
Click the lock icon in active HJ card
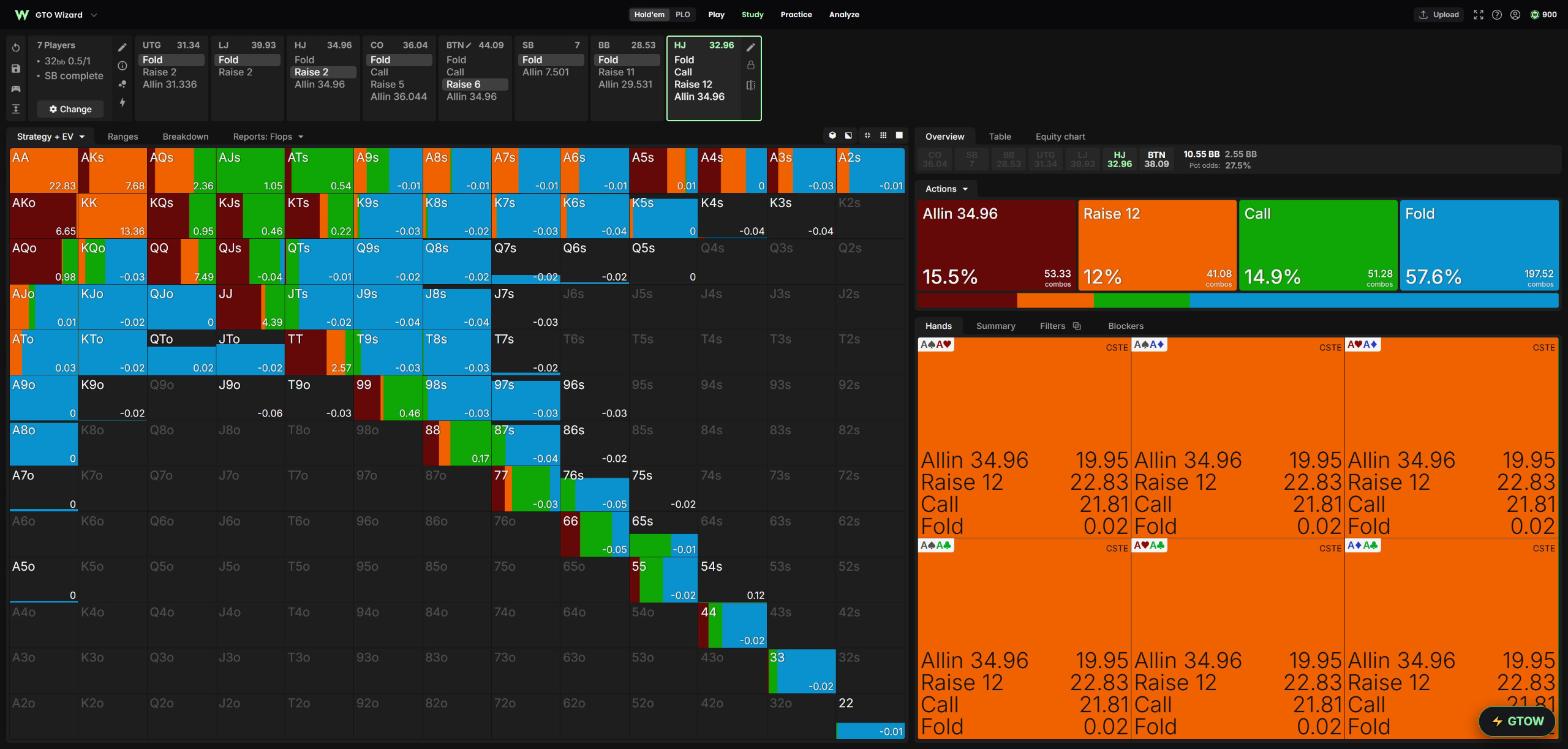(751, 65)
